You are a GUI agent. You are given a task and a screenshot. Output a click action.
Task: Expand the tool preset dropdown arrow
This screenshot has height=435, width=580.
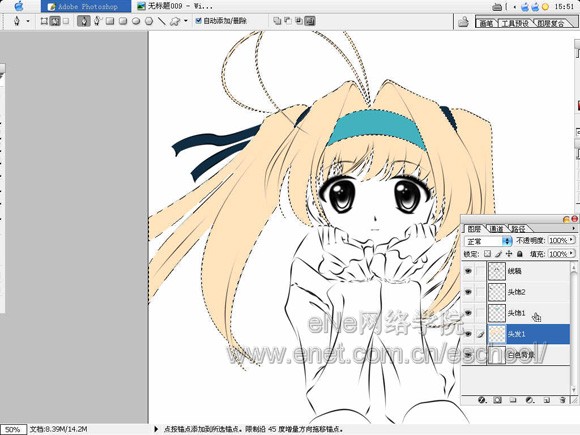pos(28,21)
